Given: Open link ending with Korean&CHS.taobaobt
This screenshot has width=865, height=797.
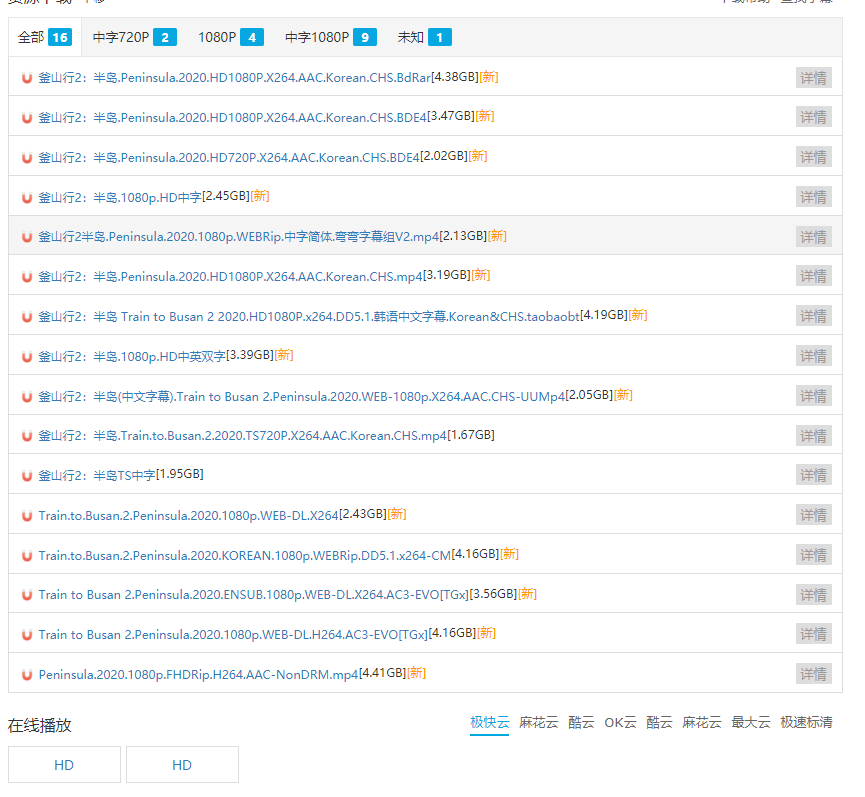Looking at the screenshot, I should coord(309,317).
